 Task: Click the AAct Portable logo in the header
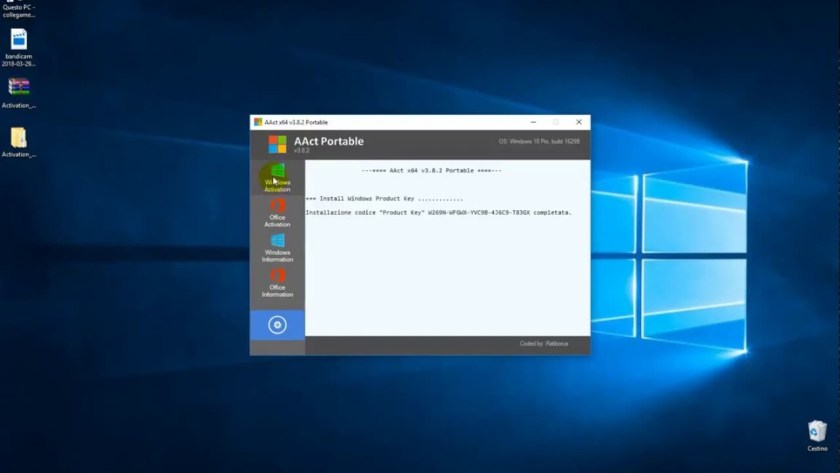(278, 144)
